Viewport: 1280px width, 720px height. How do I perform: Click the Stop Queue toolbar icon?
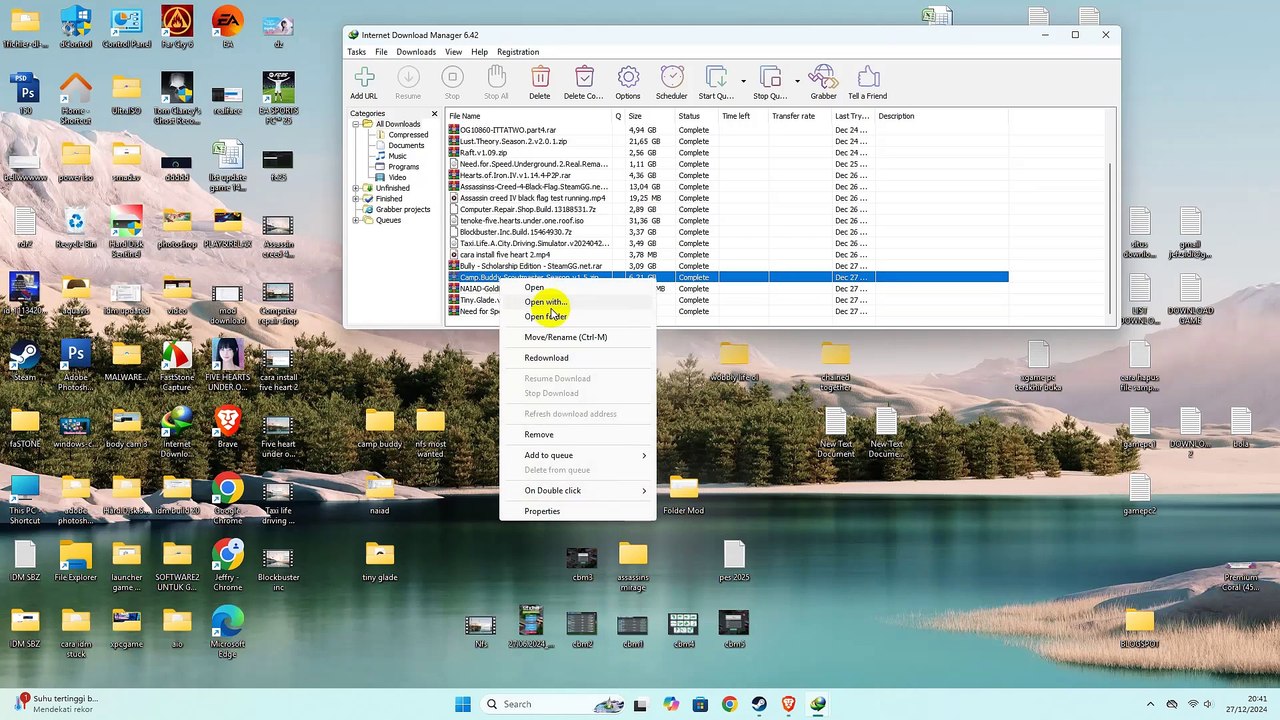tap(770, 83)
